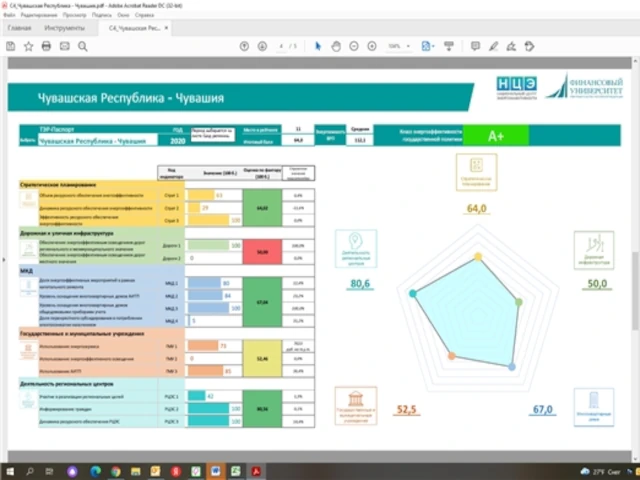
Task: Click the read mode keyboard icon
Action: point(449,46)
